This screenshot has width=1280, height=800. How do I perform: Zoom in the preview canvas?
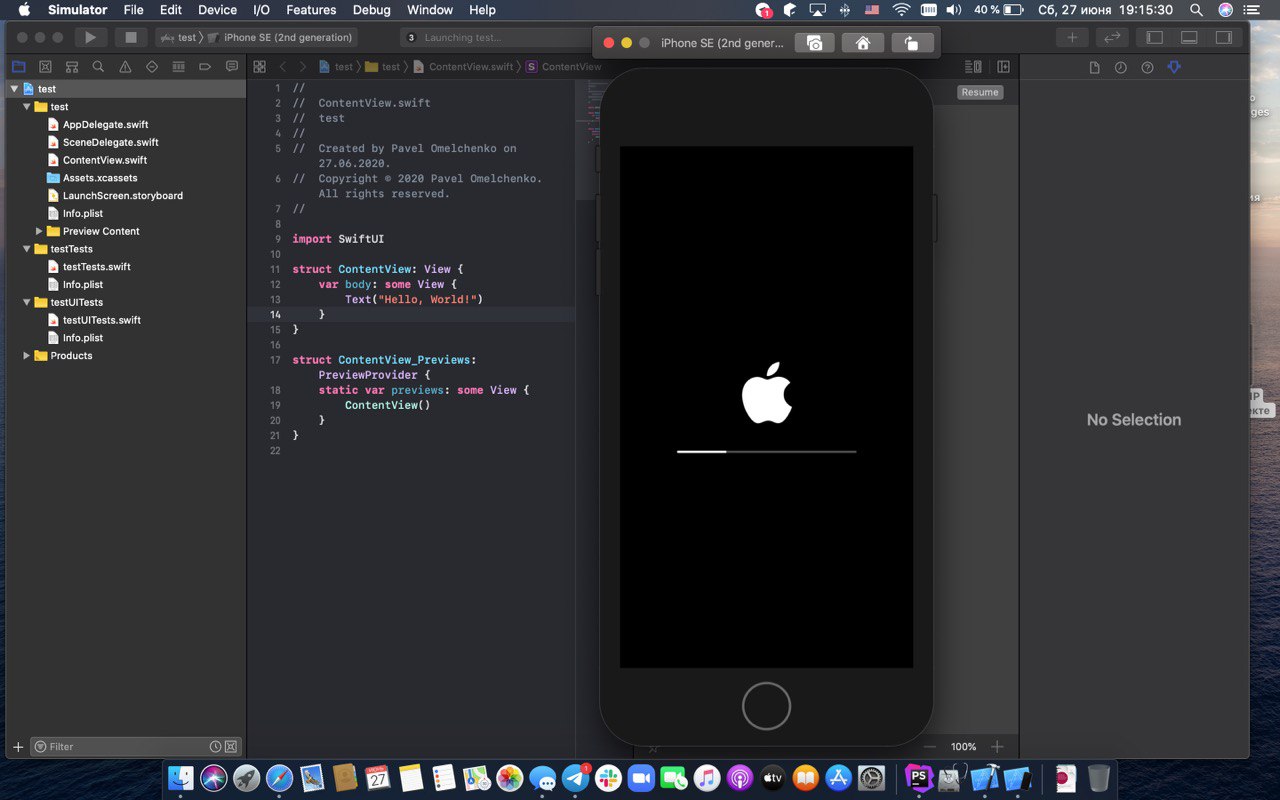point(997,747)
